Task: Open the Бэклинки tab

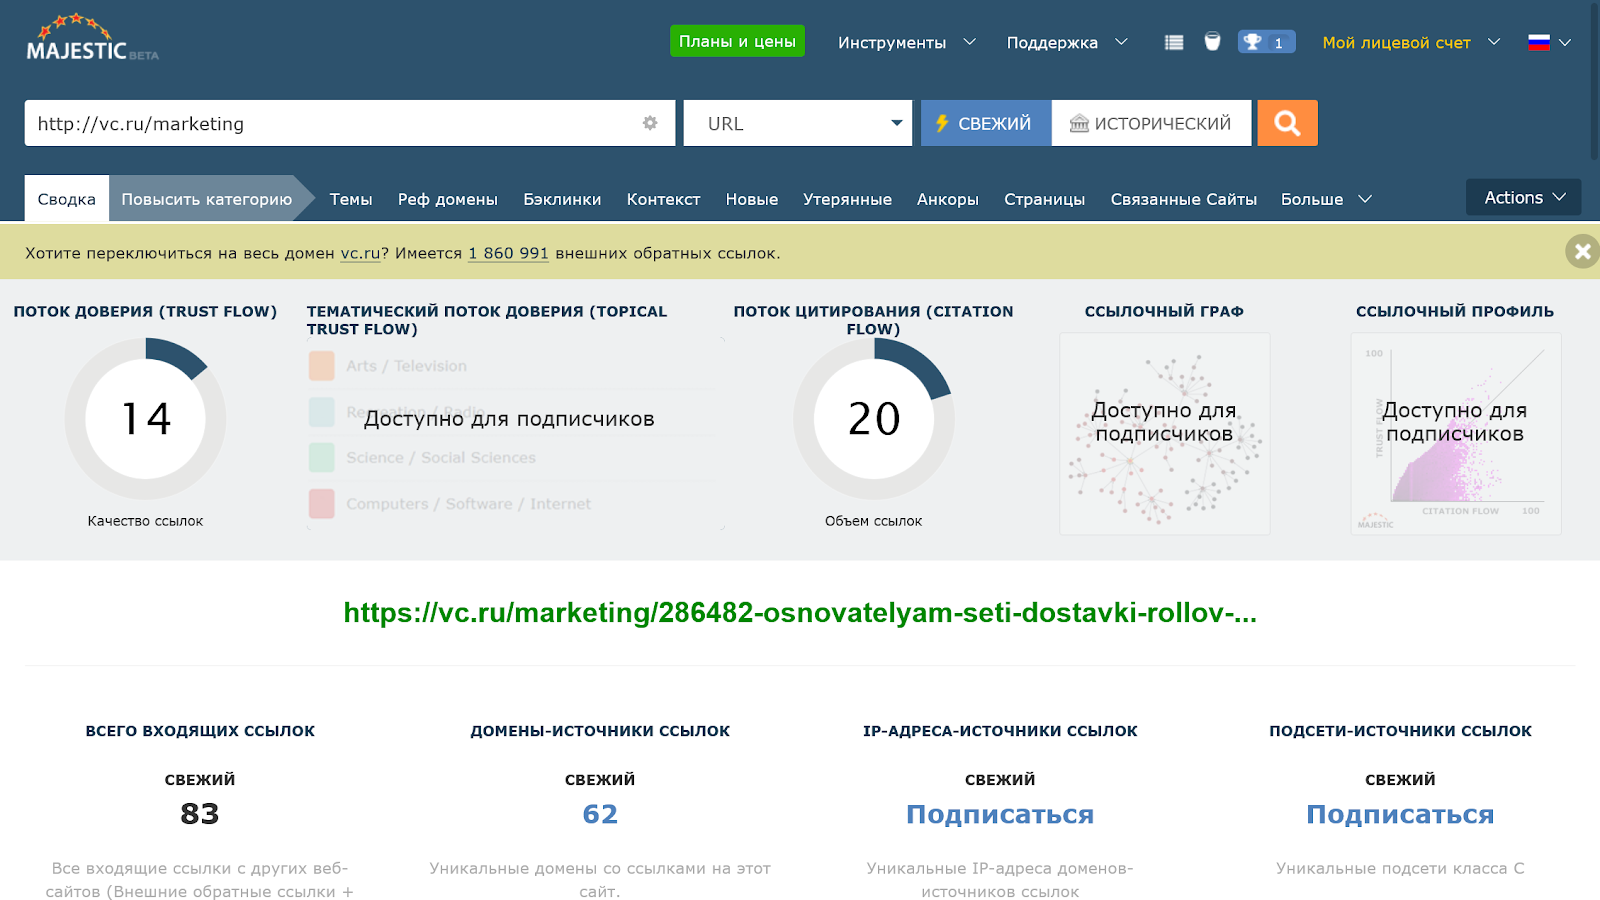Action: (562, 199)
